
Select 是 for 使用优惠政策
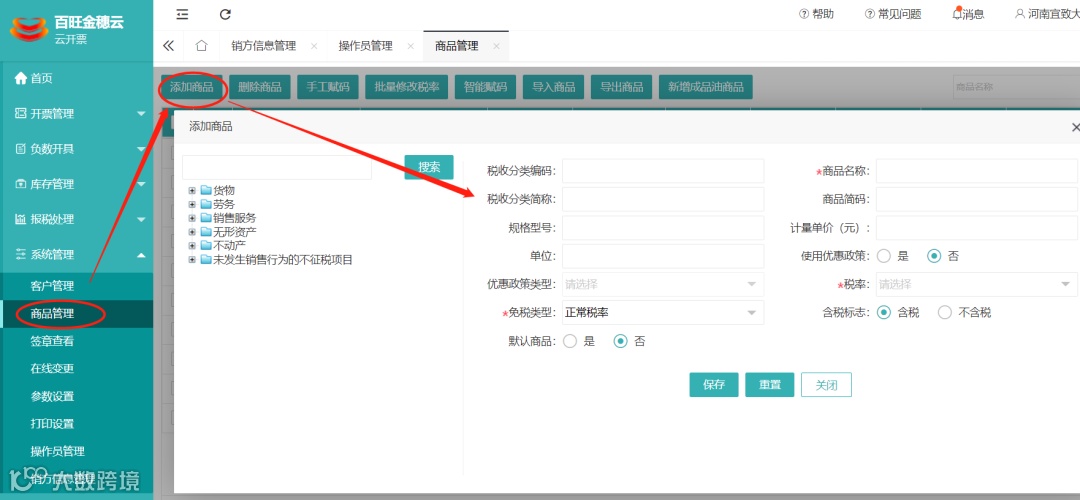pos(884,256)
